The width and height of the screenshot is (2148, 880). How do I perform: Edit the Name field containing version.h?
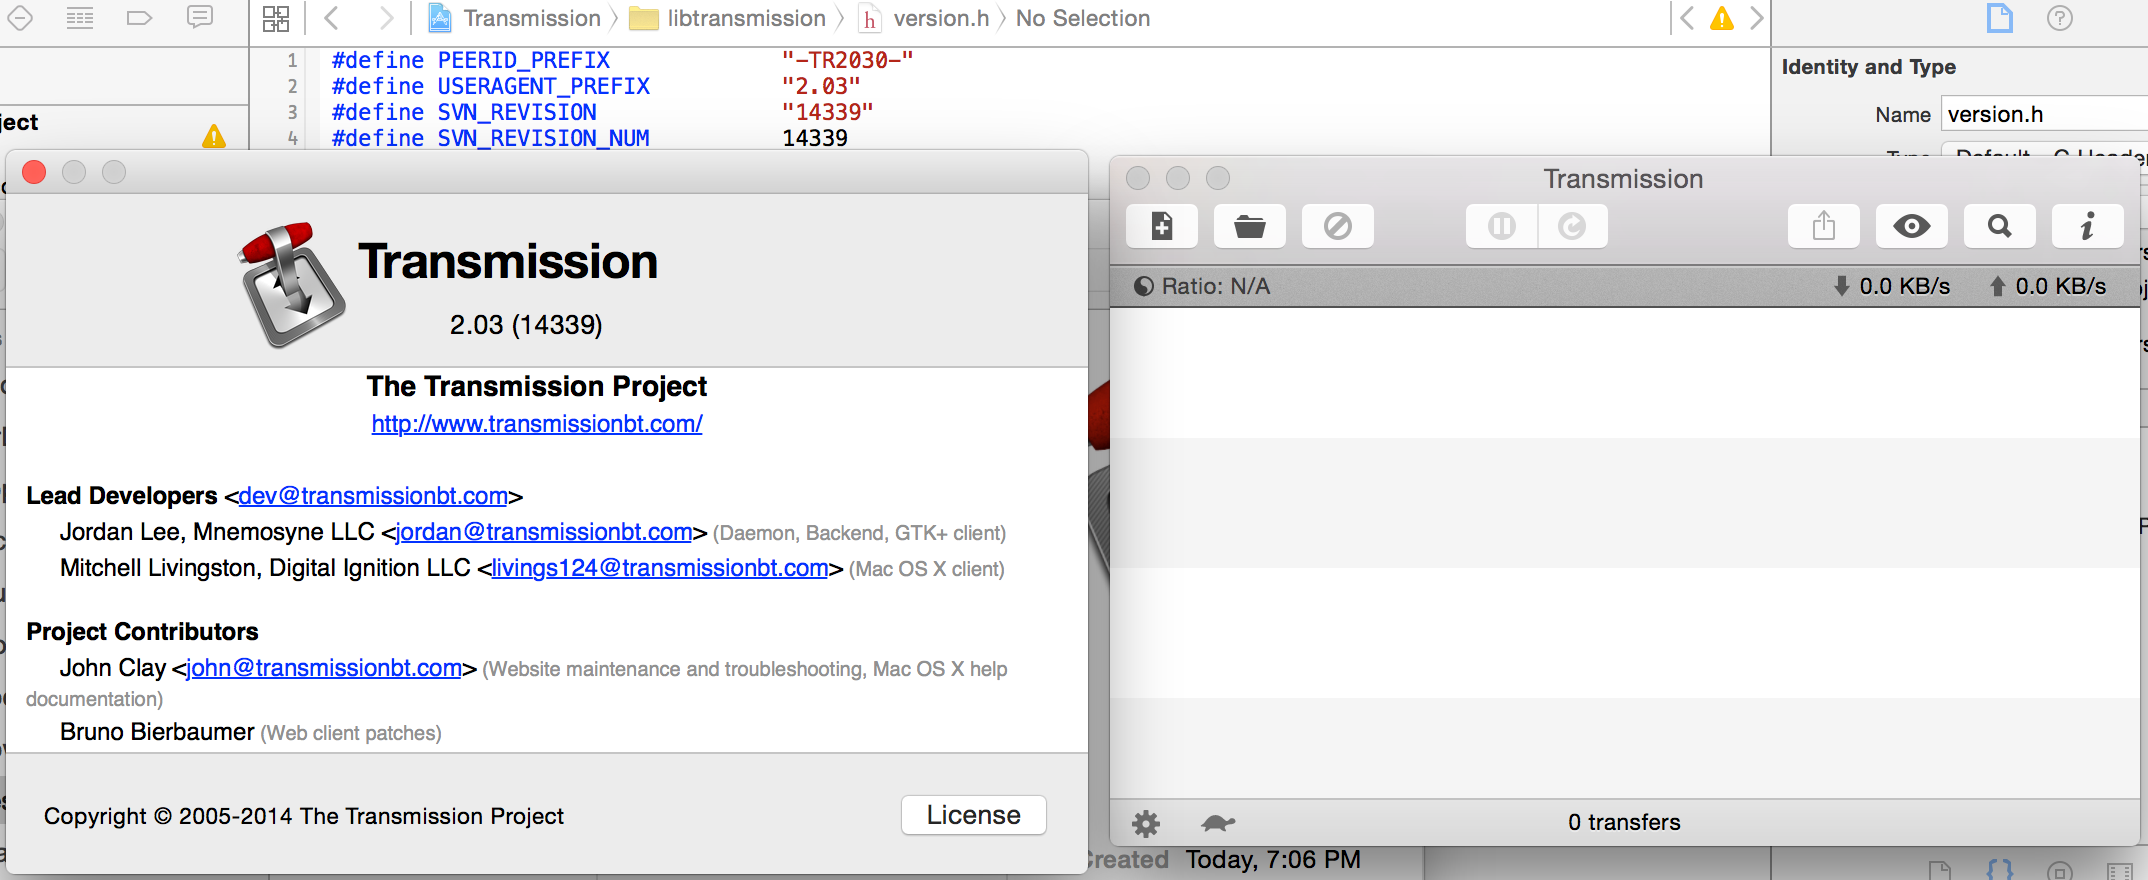point(2045,114)
